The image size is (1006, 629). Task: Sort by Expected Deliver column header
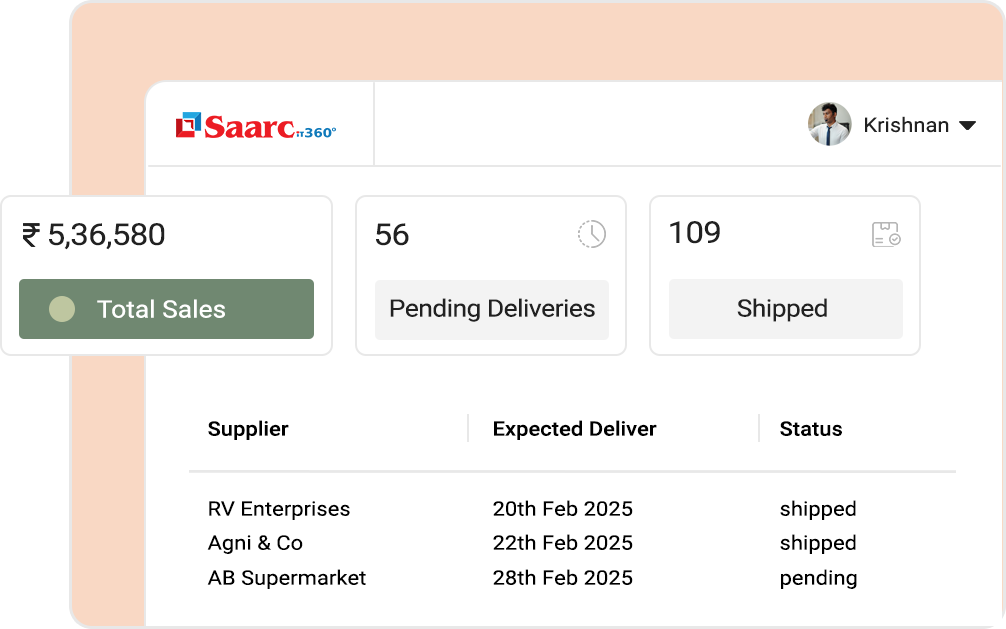[x=574, y=429]
